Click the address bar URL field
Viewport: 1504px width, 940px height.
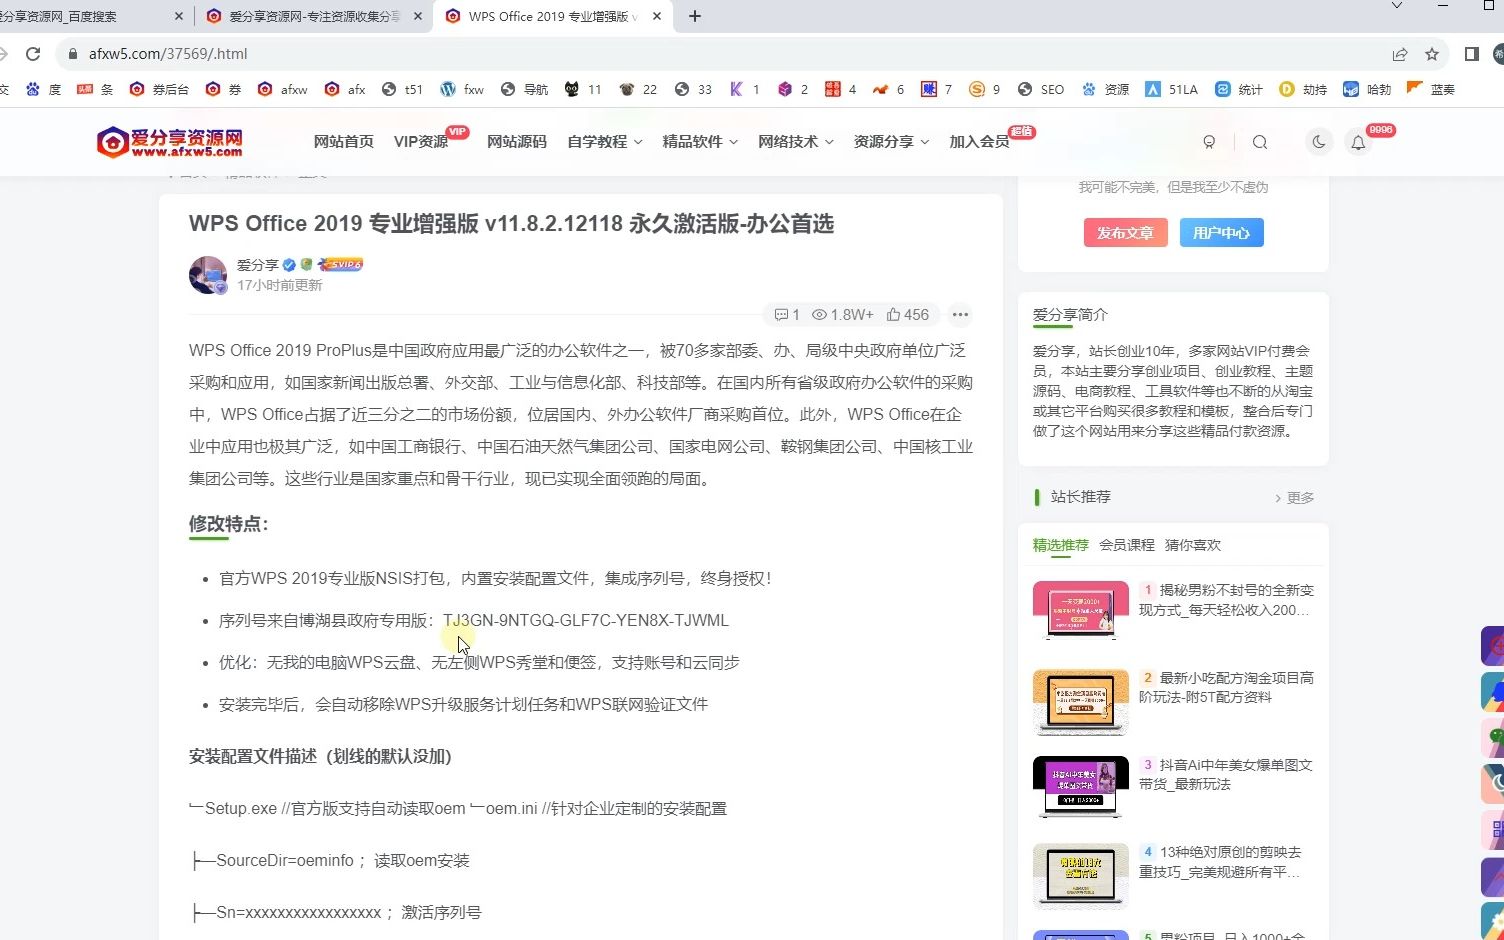[x=720, y=54]
